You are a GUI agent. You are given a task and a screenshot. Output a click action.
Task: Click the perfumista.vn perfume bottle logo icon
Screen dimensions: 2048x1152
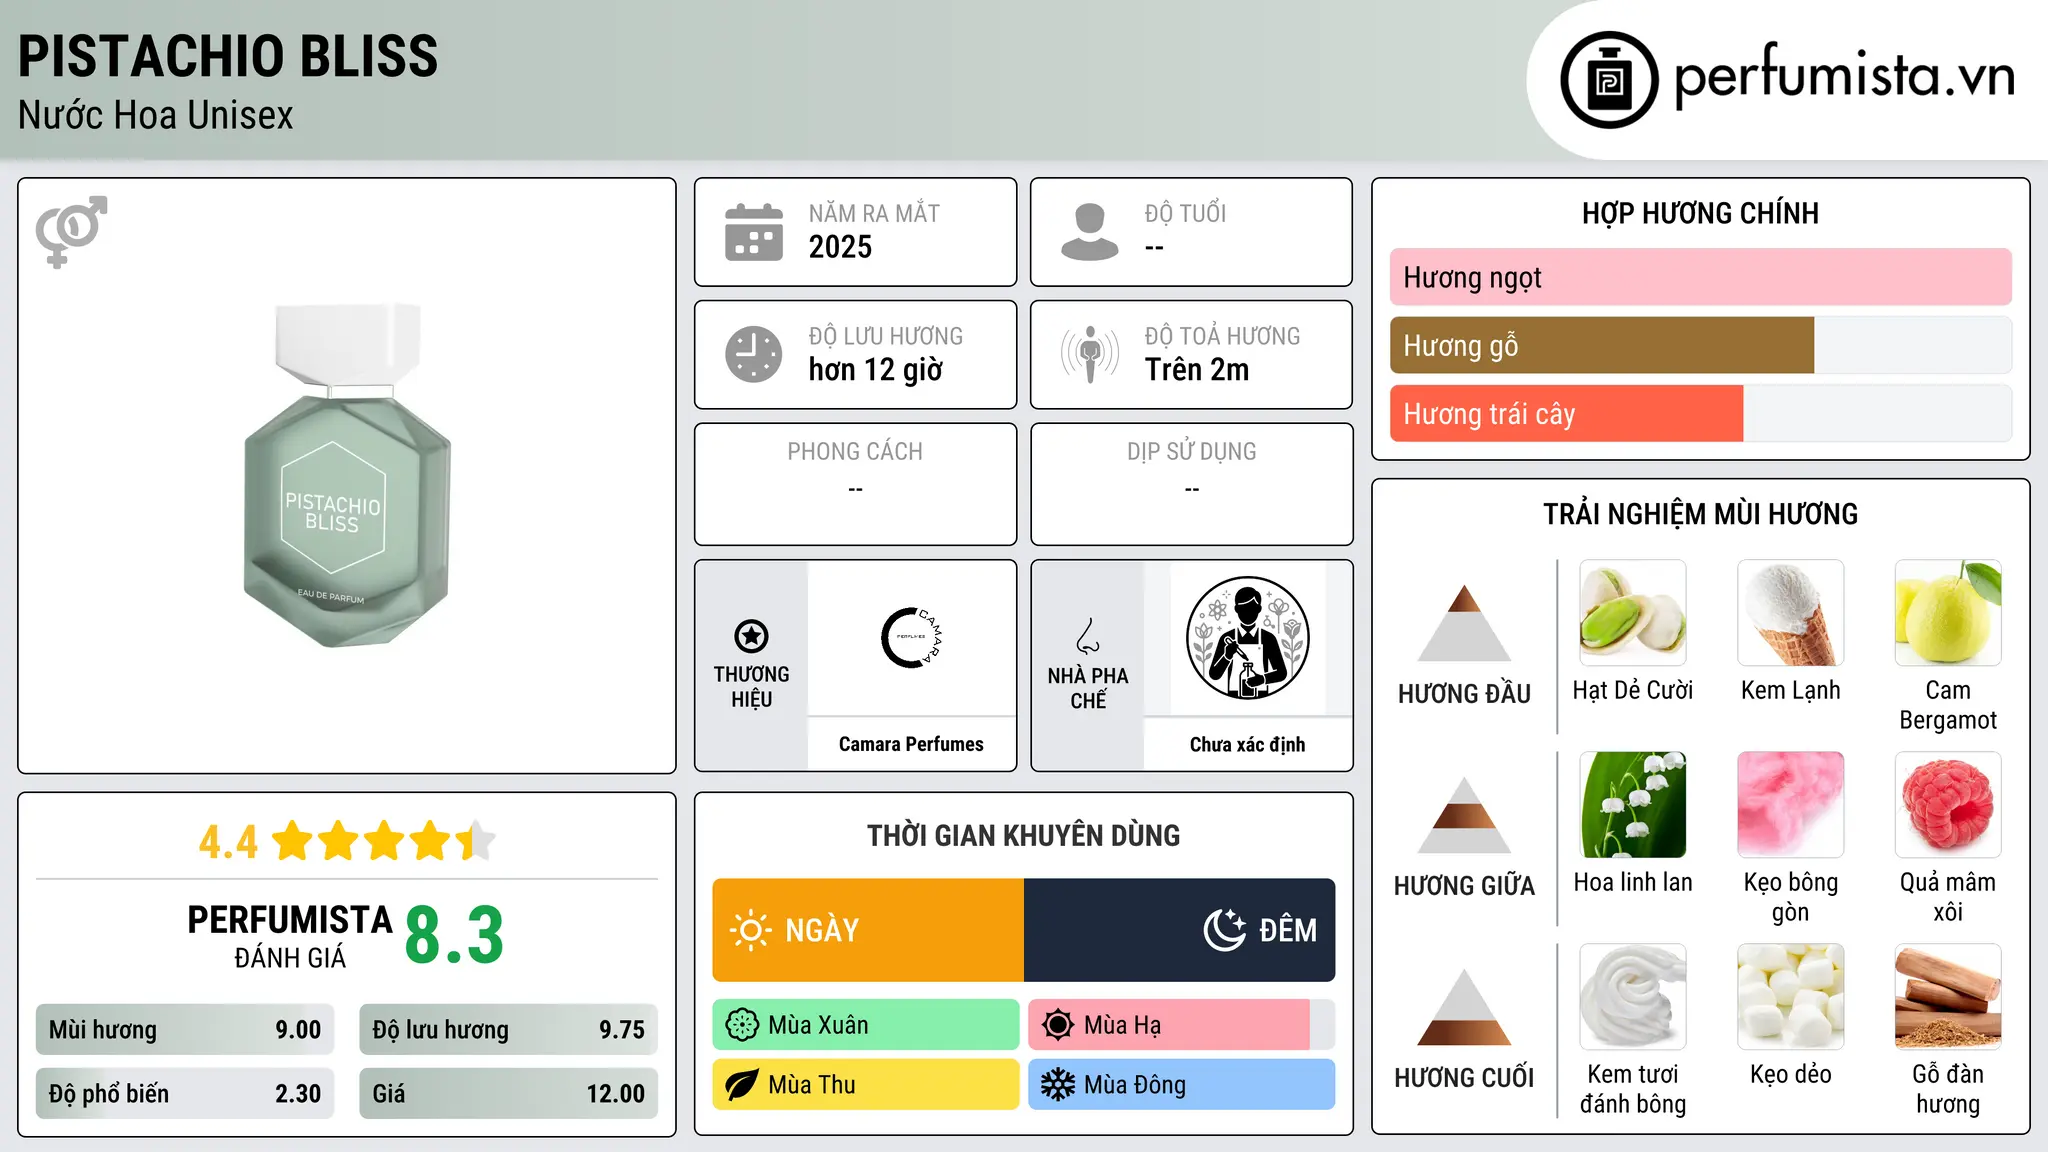pyautogui.click(x=1609, y=80)
